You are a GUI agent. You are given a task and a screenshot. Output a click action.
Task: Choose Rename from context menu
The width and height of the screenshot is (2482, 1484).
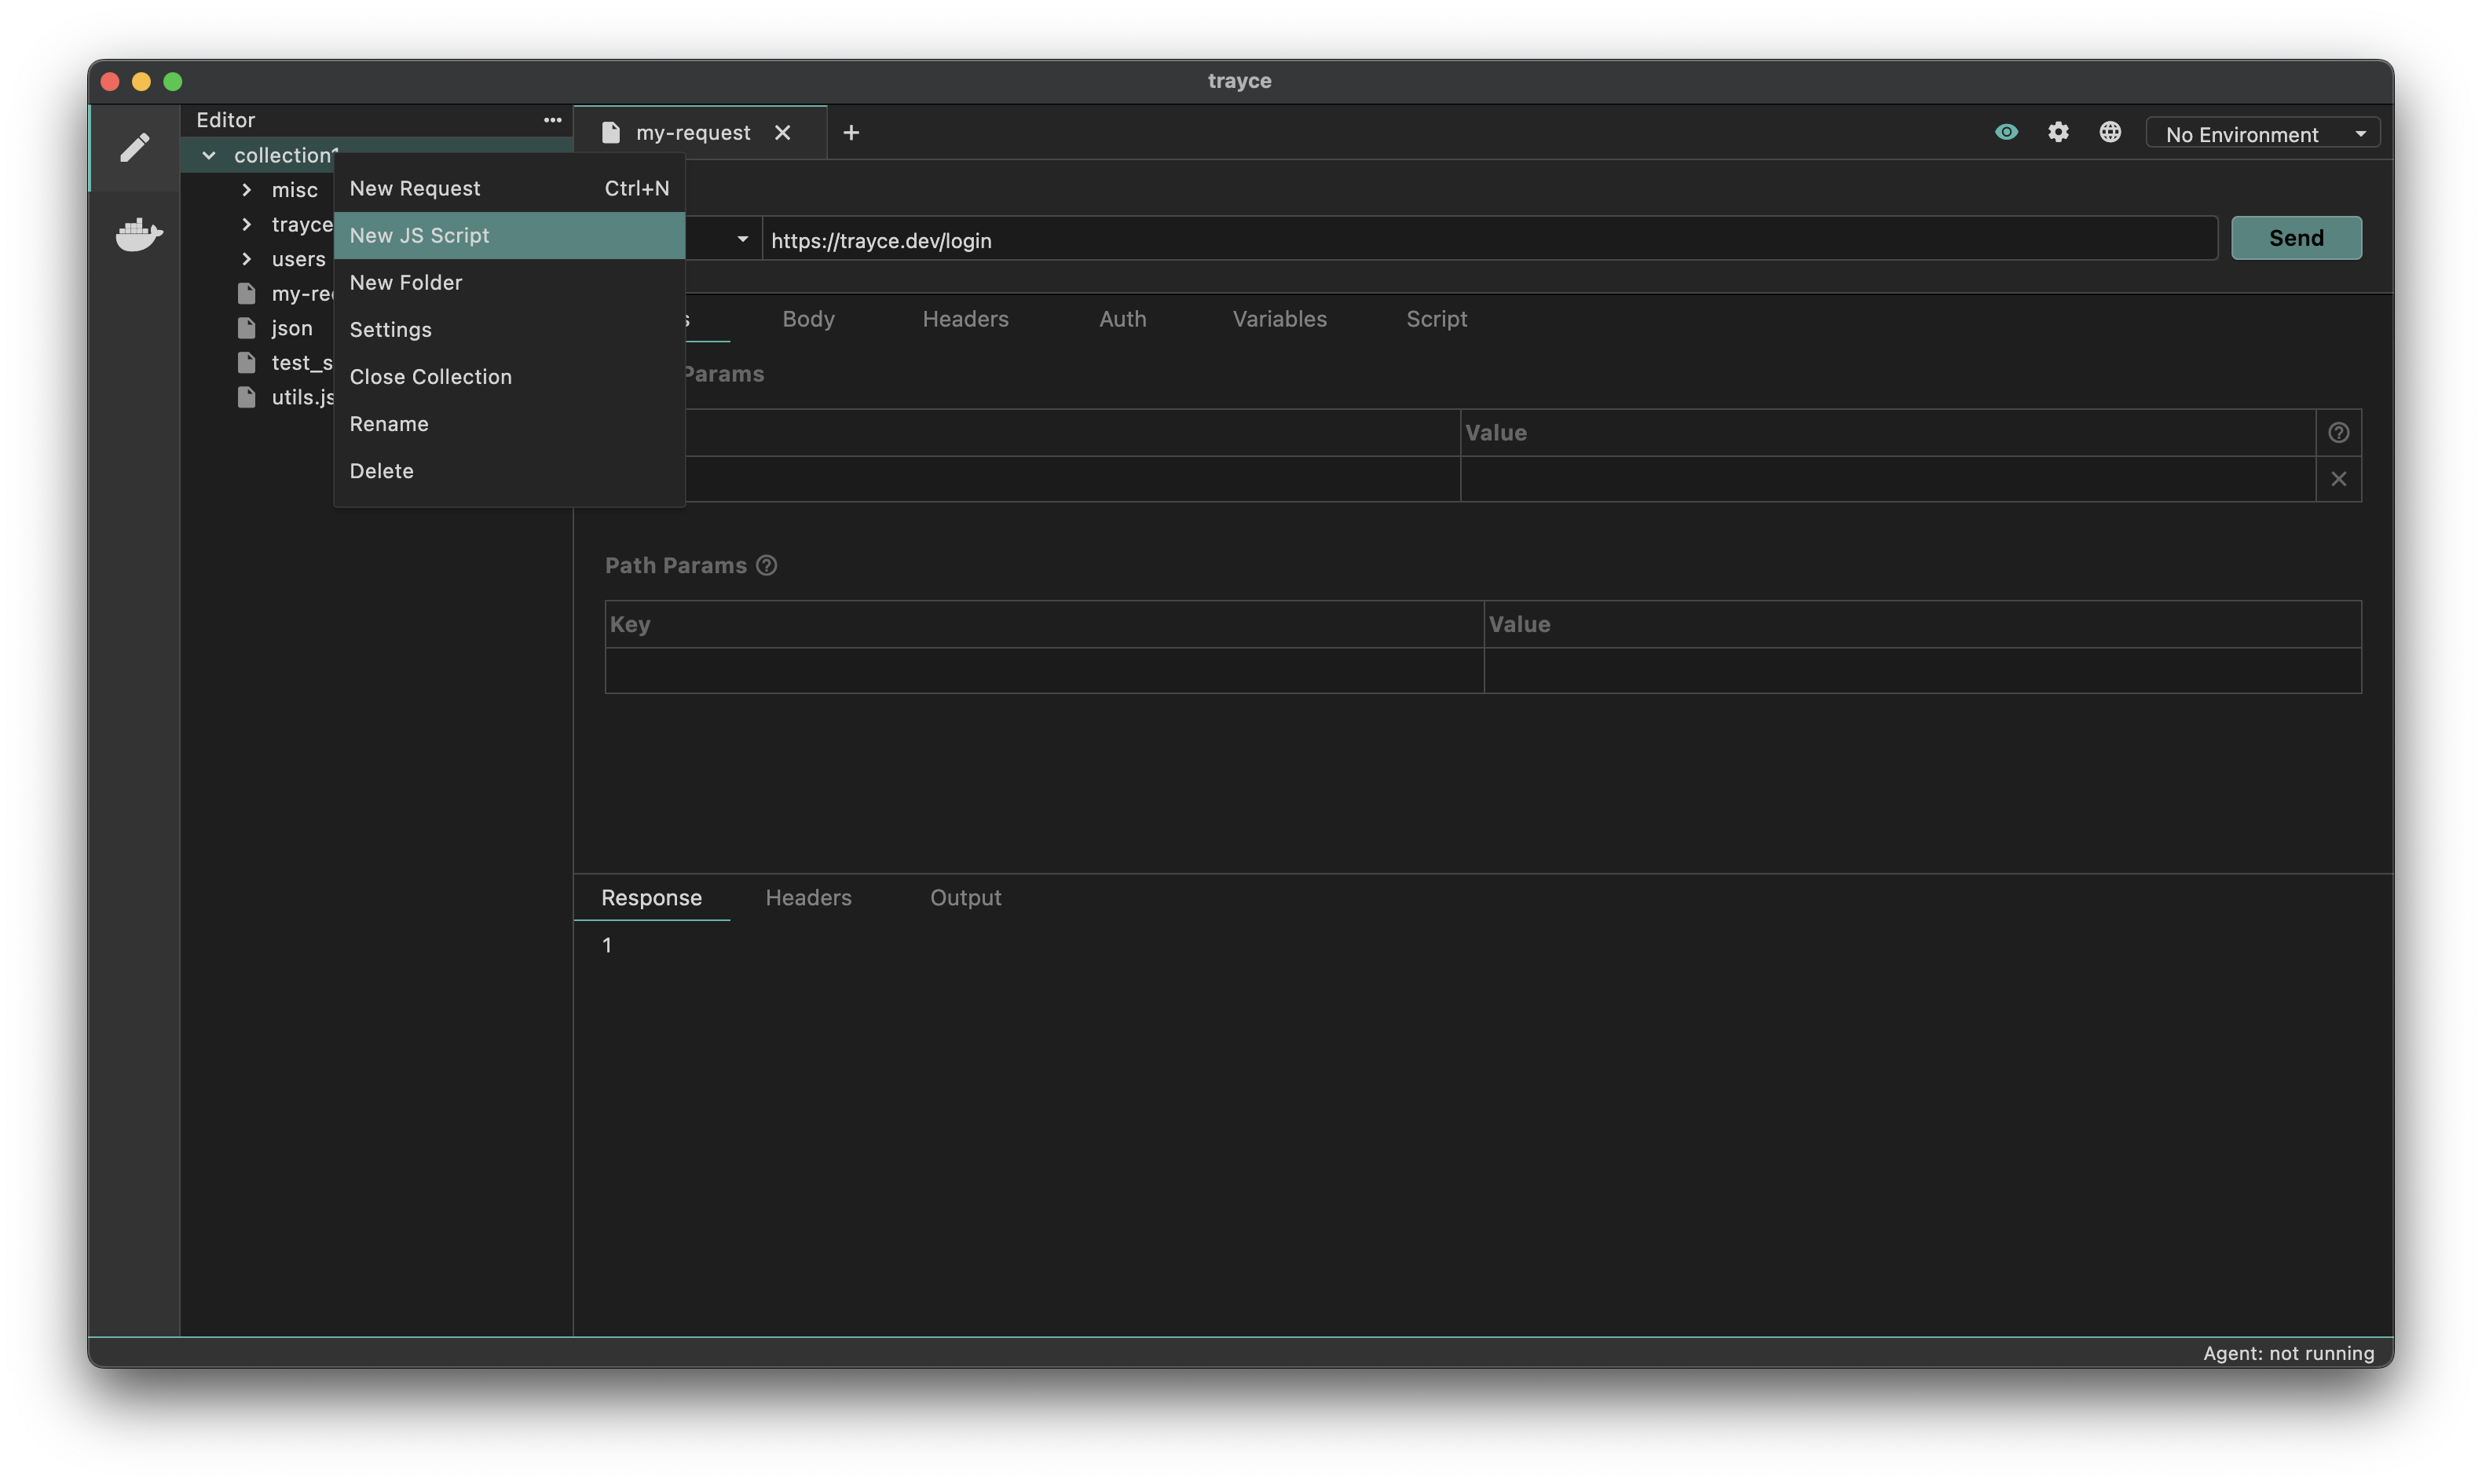pos(509,424)
